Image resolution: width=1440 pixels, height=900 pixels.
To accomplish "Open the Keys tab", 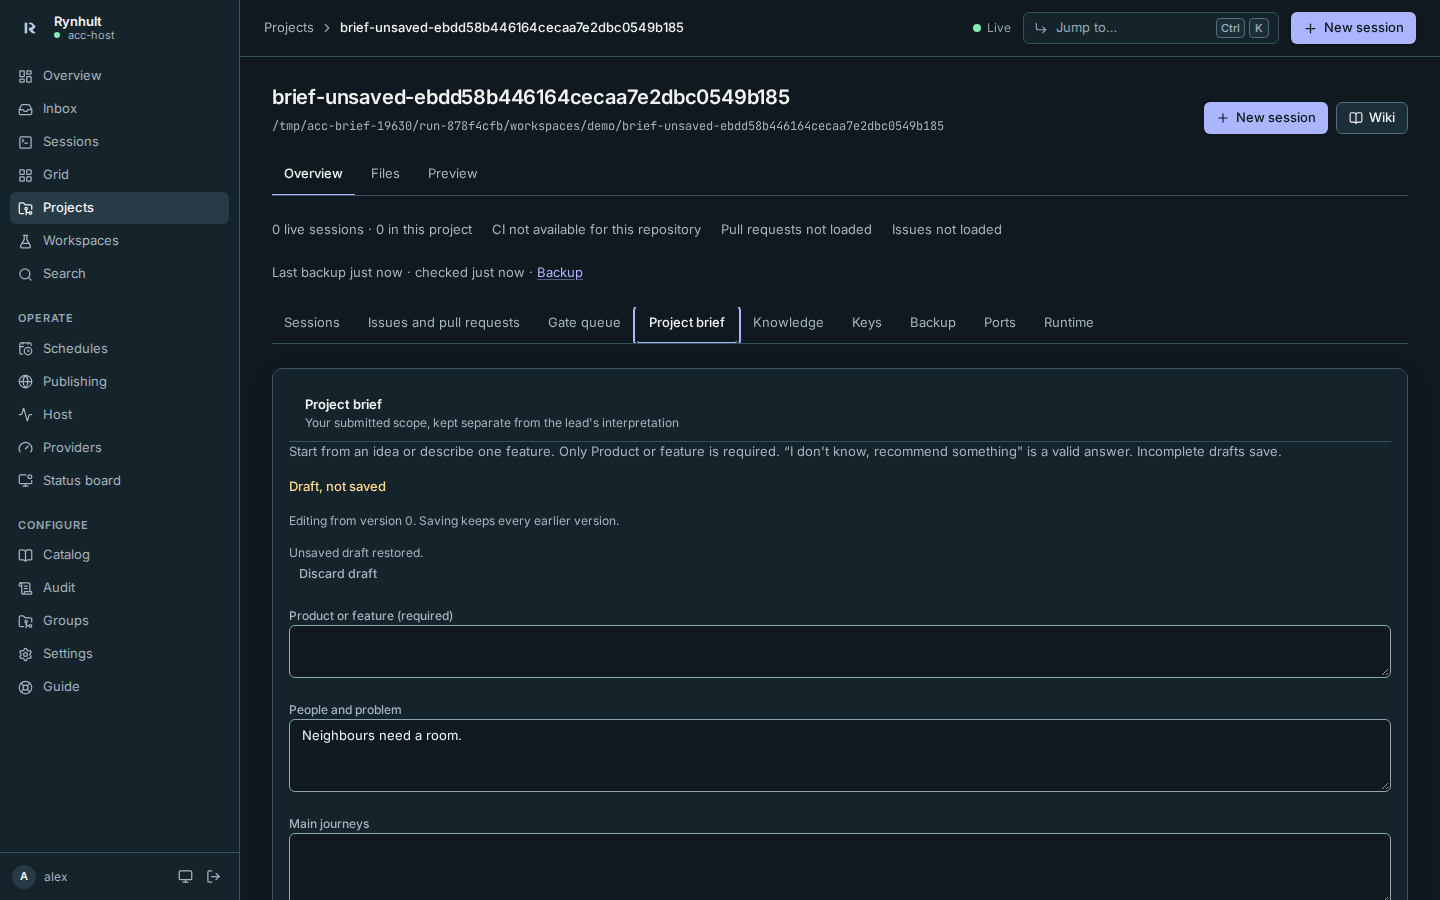I will pos(867,323).
